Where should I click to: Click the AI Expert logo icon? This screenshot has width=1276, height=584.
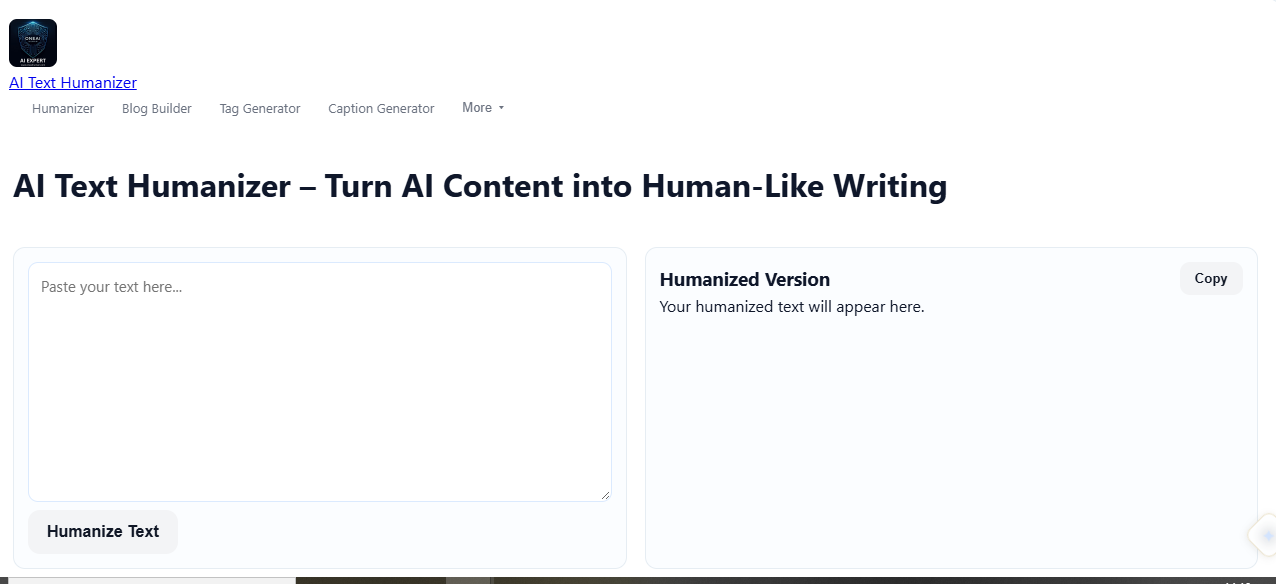coord(33,43)
